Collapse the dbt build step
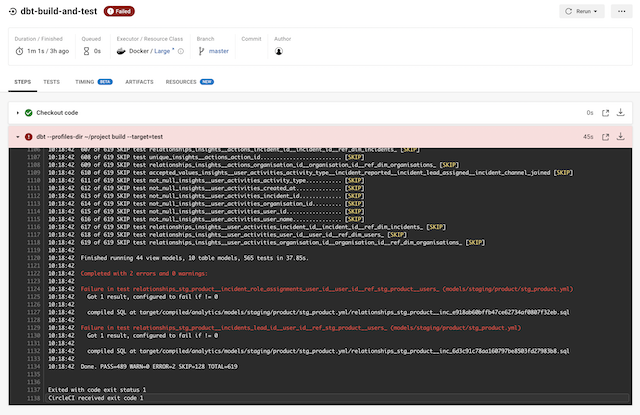 pos(17,136)
